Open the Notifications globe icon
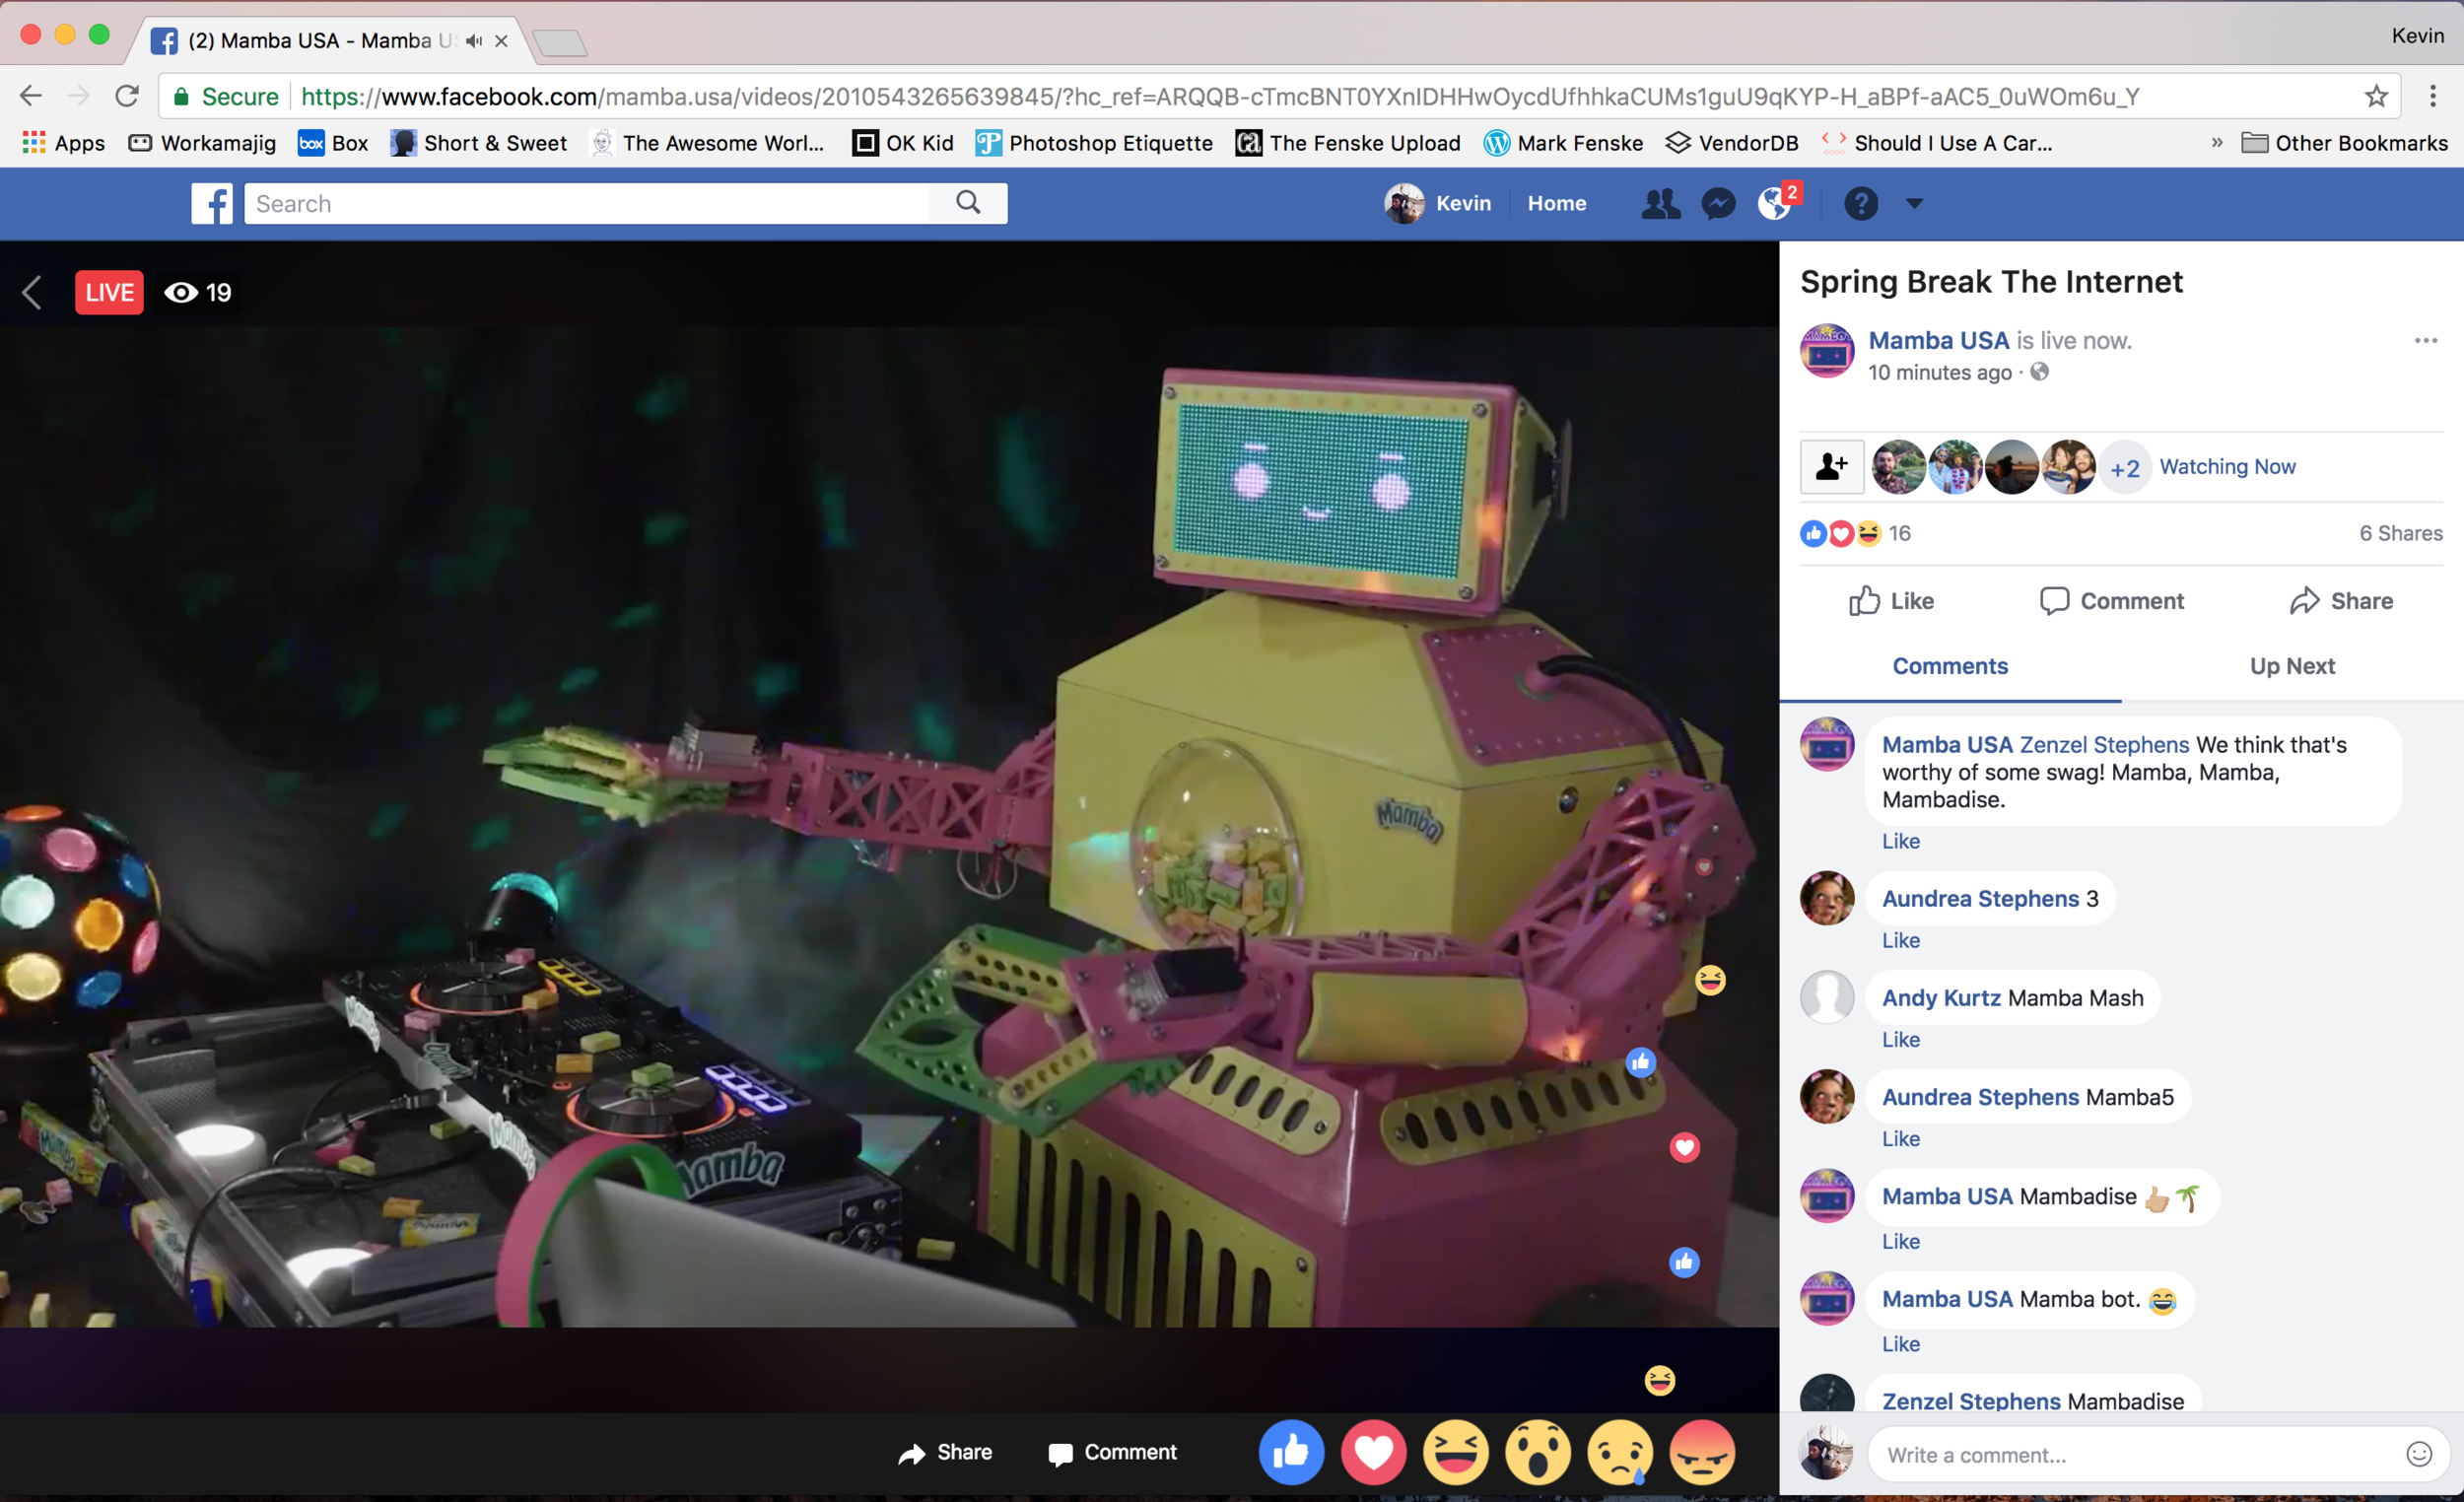The image size is (2464, 1502). pos(1776,203)
